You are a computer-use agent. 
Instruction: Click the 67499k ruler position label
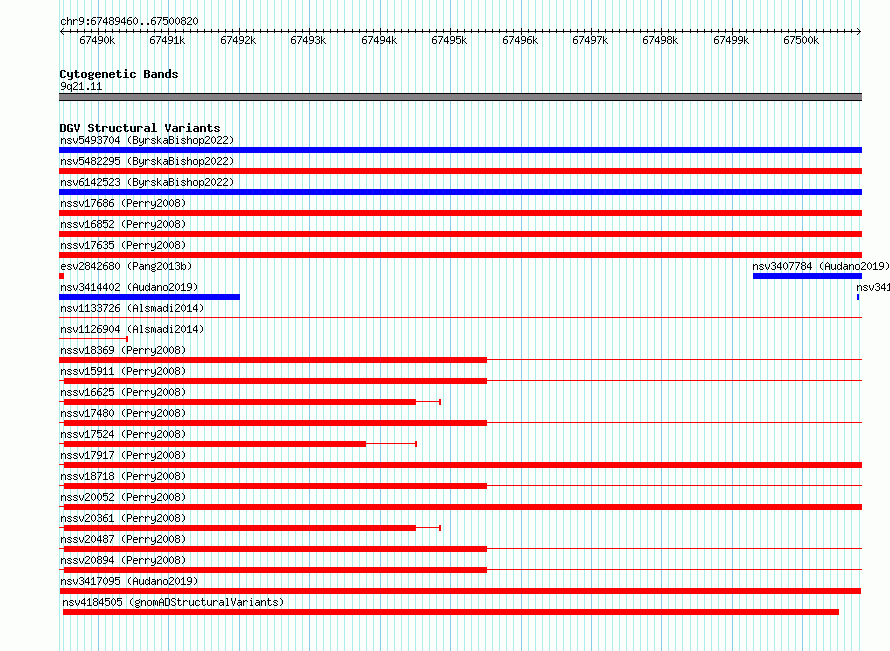(731, 40)
